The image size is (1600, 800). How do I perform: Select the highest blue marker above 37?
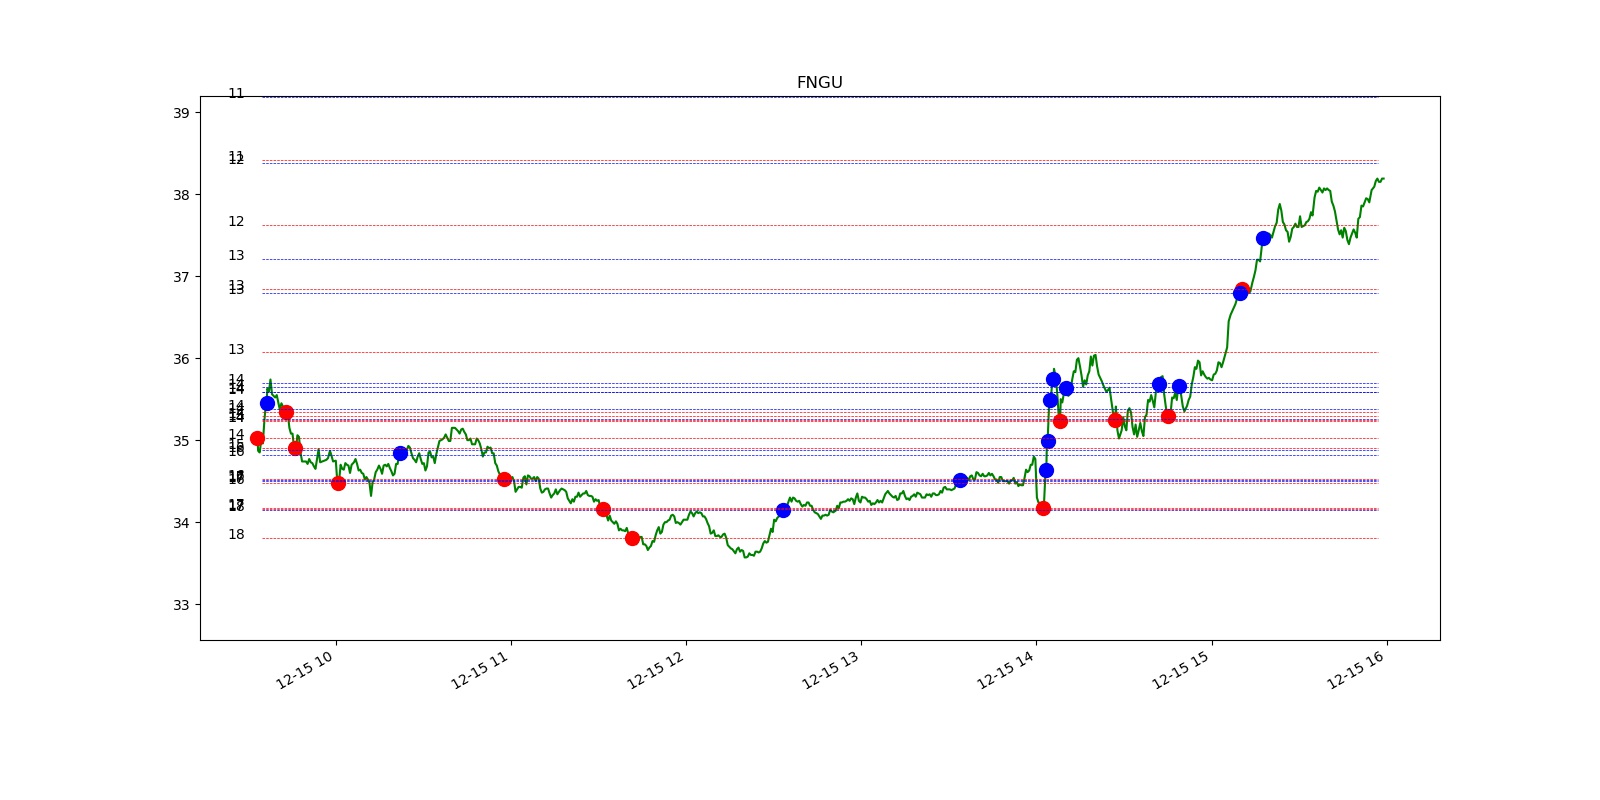tap(1263, 238)
